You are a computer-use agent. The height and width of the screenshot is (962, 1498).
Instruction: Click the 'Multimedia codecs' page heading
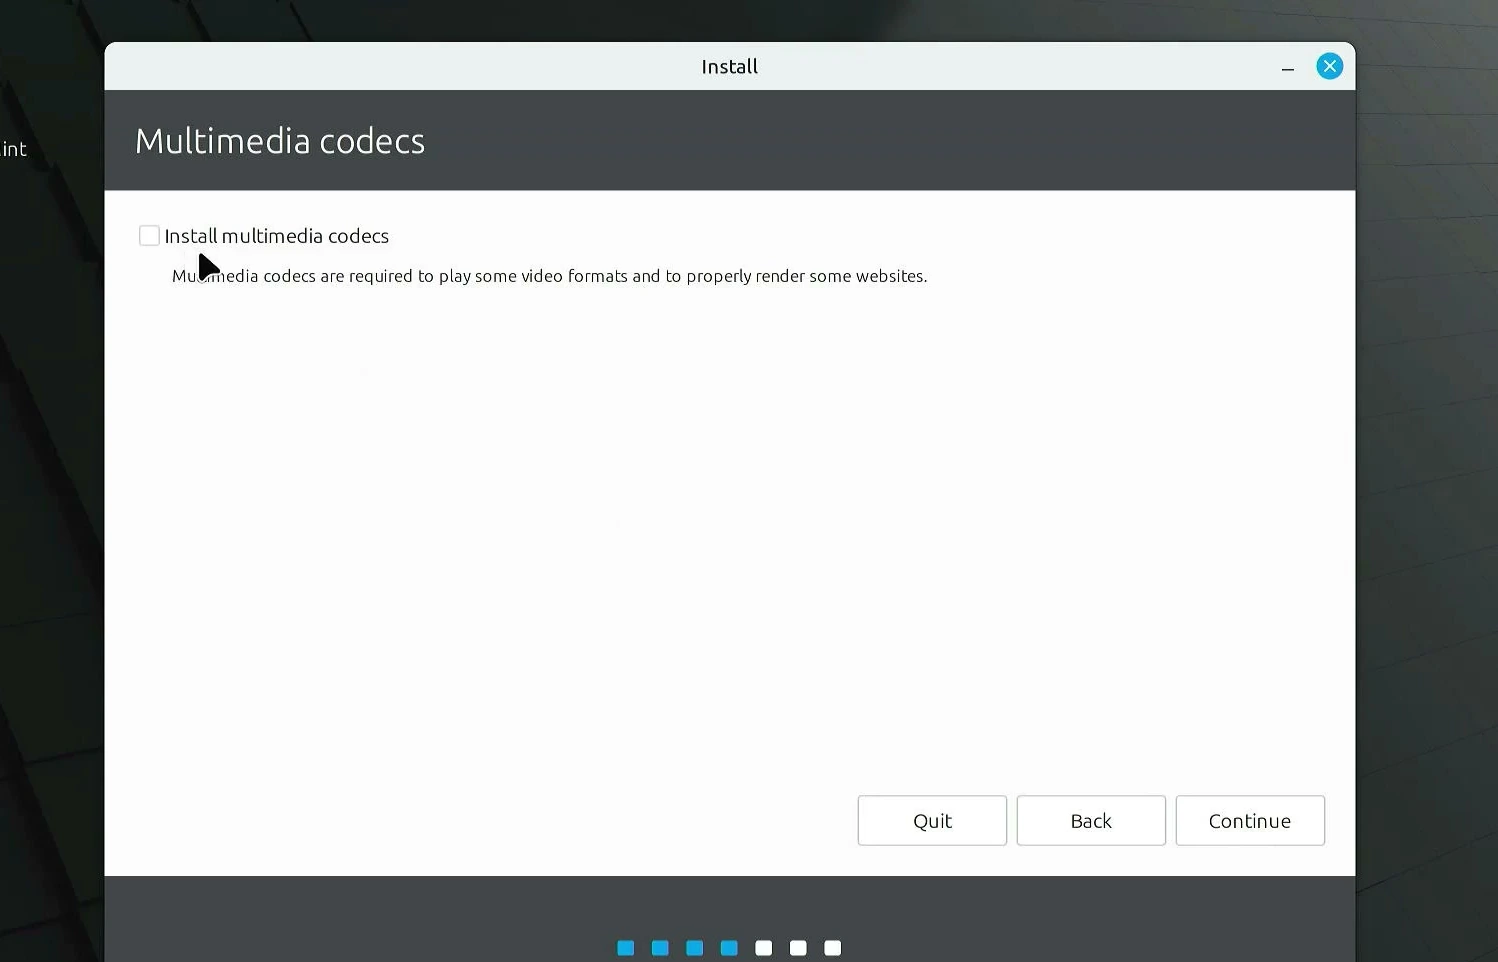pyautogui.click(x=280, y=141)
